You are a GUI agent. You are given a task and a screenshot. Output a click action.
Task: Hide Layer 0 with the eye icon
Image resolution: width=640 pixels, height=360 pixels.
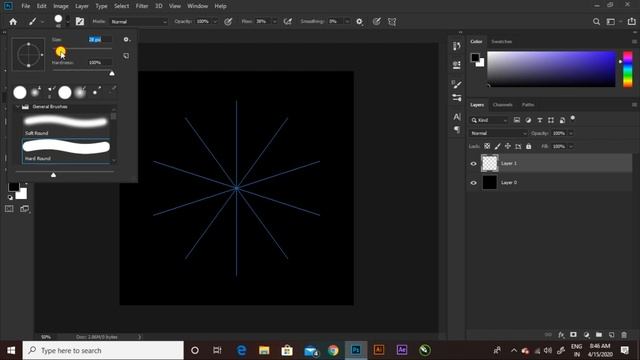473,183
